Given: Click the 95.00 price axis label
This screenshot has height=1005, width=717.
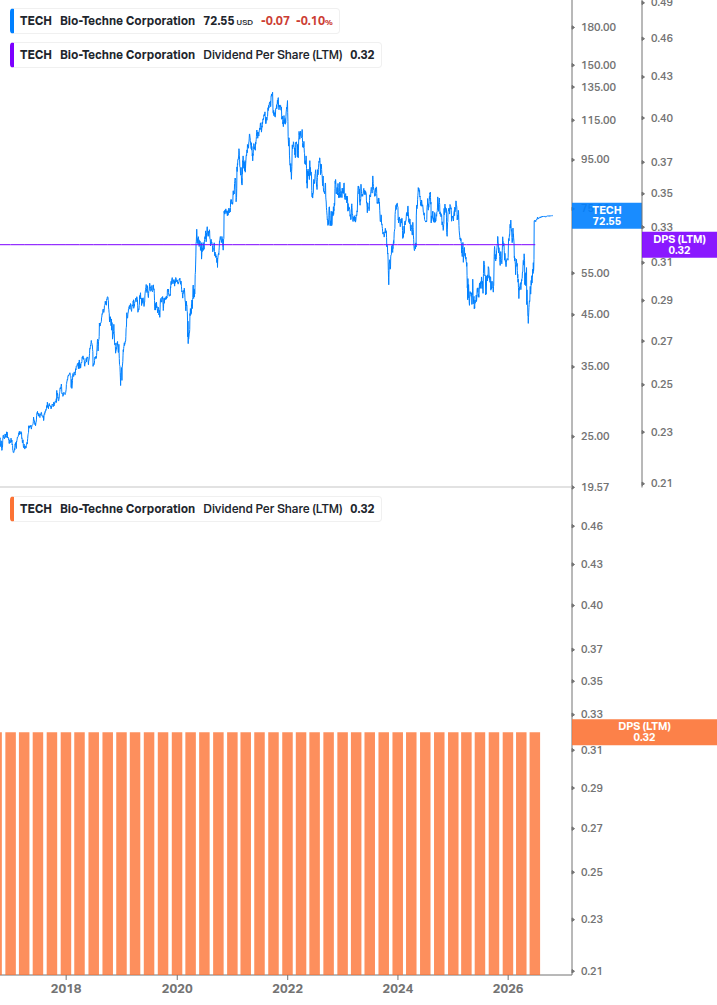Looking at the screenshot, I should pyautogui.click(x=595, y=160).
